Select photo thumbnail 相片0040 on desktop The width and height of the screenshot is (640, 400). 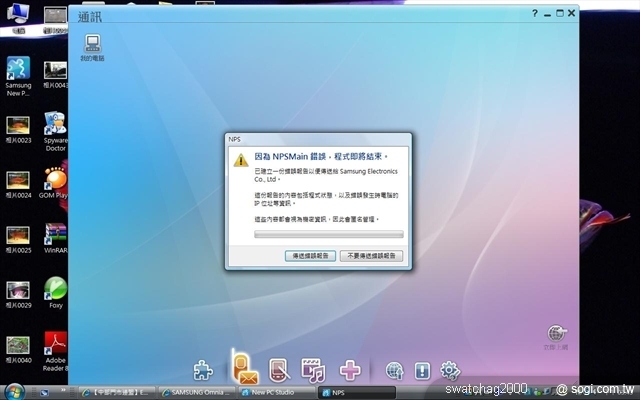18,350
